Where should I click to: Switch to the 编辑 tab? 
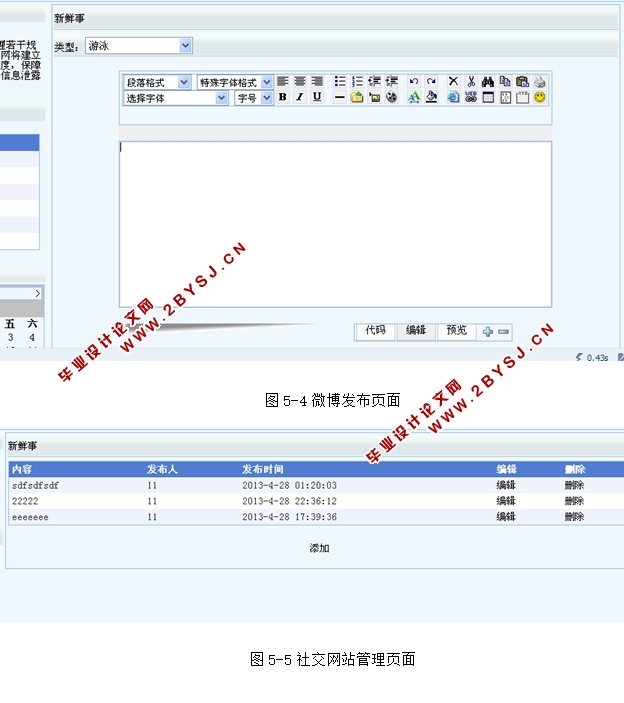416,331
